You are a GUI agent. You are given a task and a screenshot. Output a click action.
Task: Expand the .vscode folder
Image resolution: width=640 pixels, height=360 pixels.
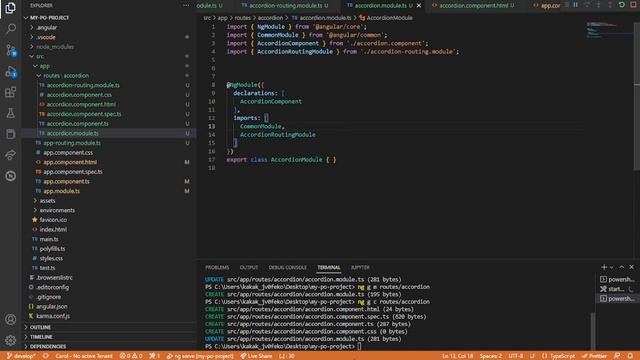pos(46,37)
